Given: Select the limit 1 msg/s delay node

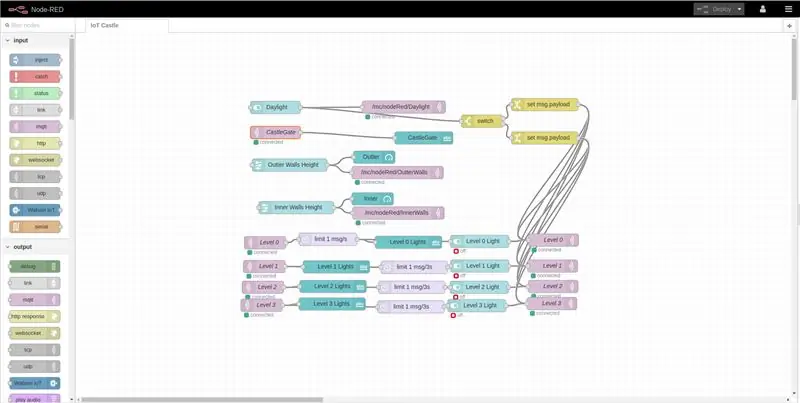Looking at the screenshot, I should click(x=328, y=239).
